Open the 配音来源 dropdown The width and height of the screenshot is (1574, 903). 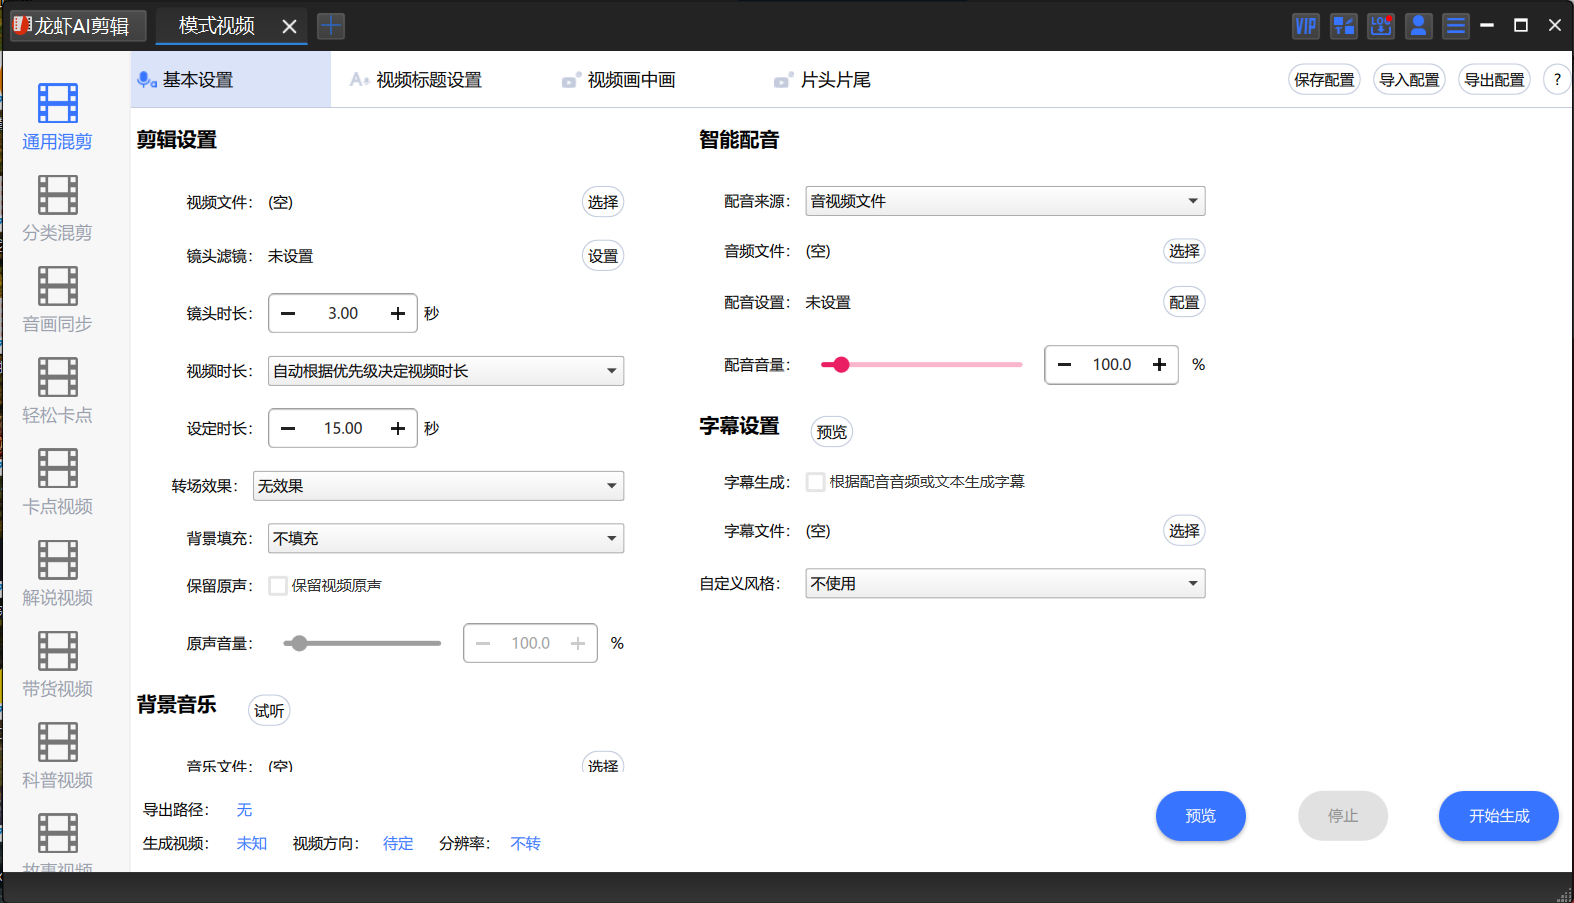[x=1005, y=201]
